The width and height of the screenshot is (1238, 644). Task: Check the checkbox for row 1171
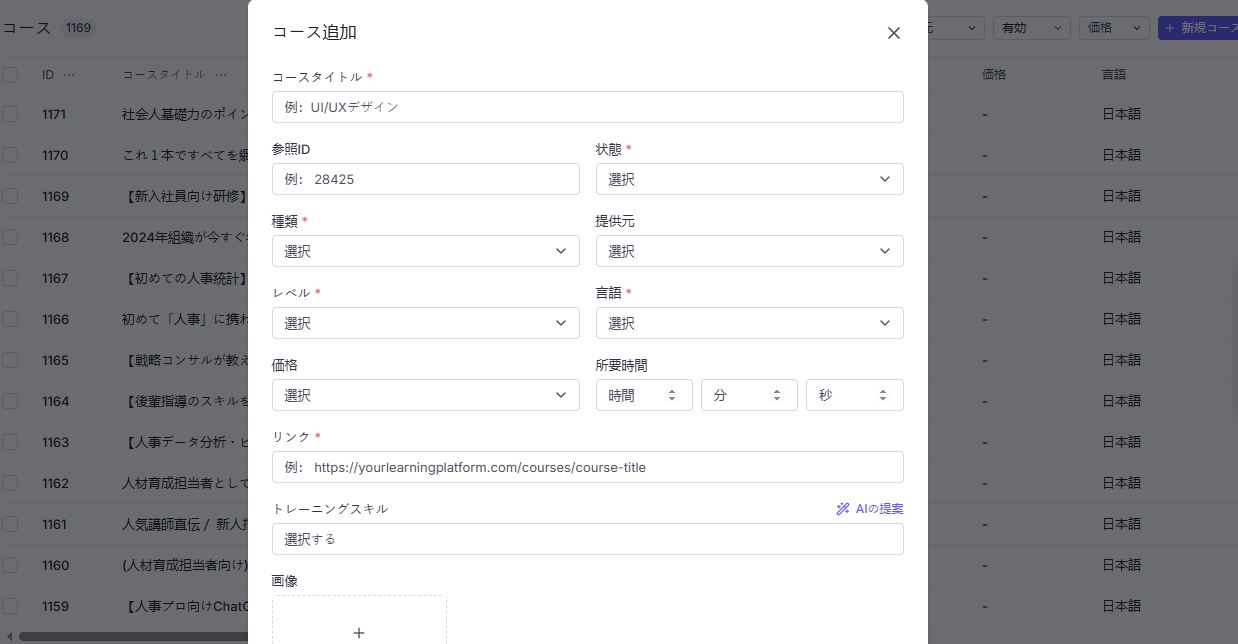10,114
